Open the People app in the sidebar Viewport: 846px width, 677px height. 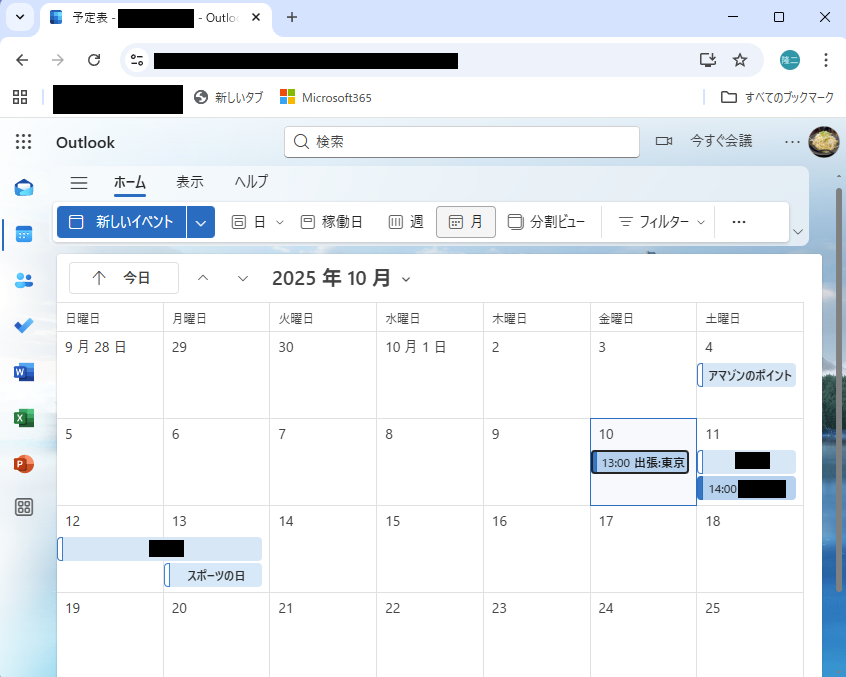(x=23, y=280)
